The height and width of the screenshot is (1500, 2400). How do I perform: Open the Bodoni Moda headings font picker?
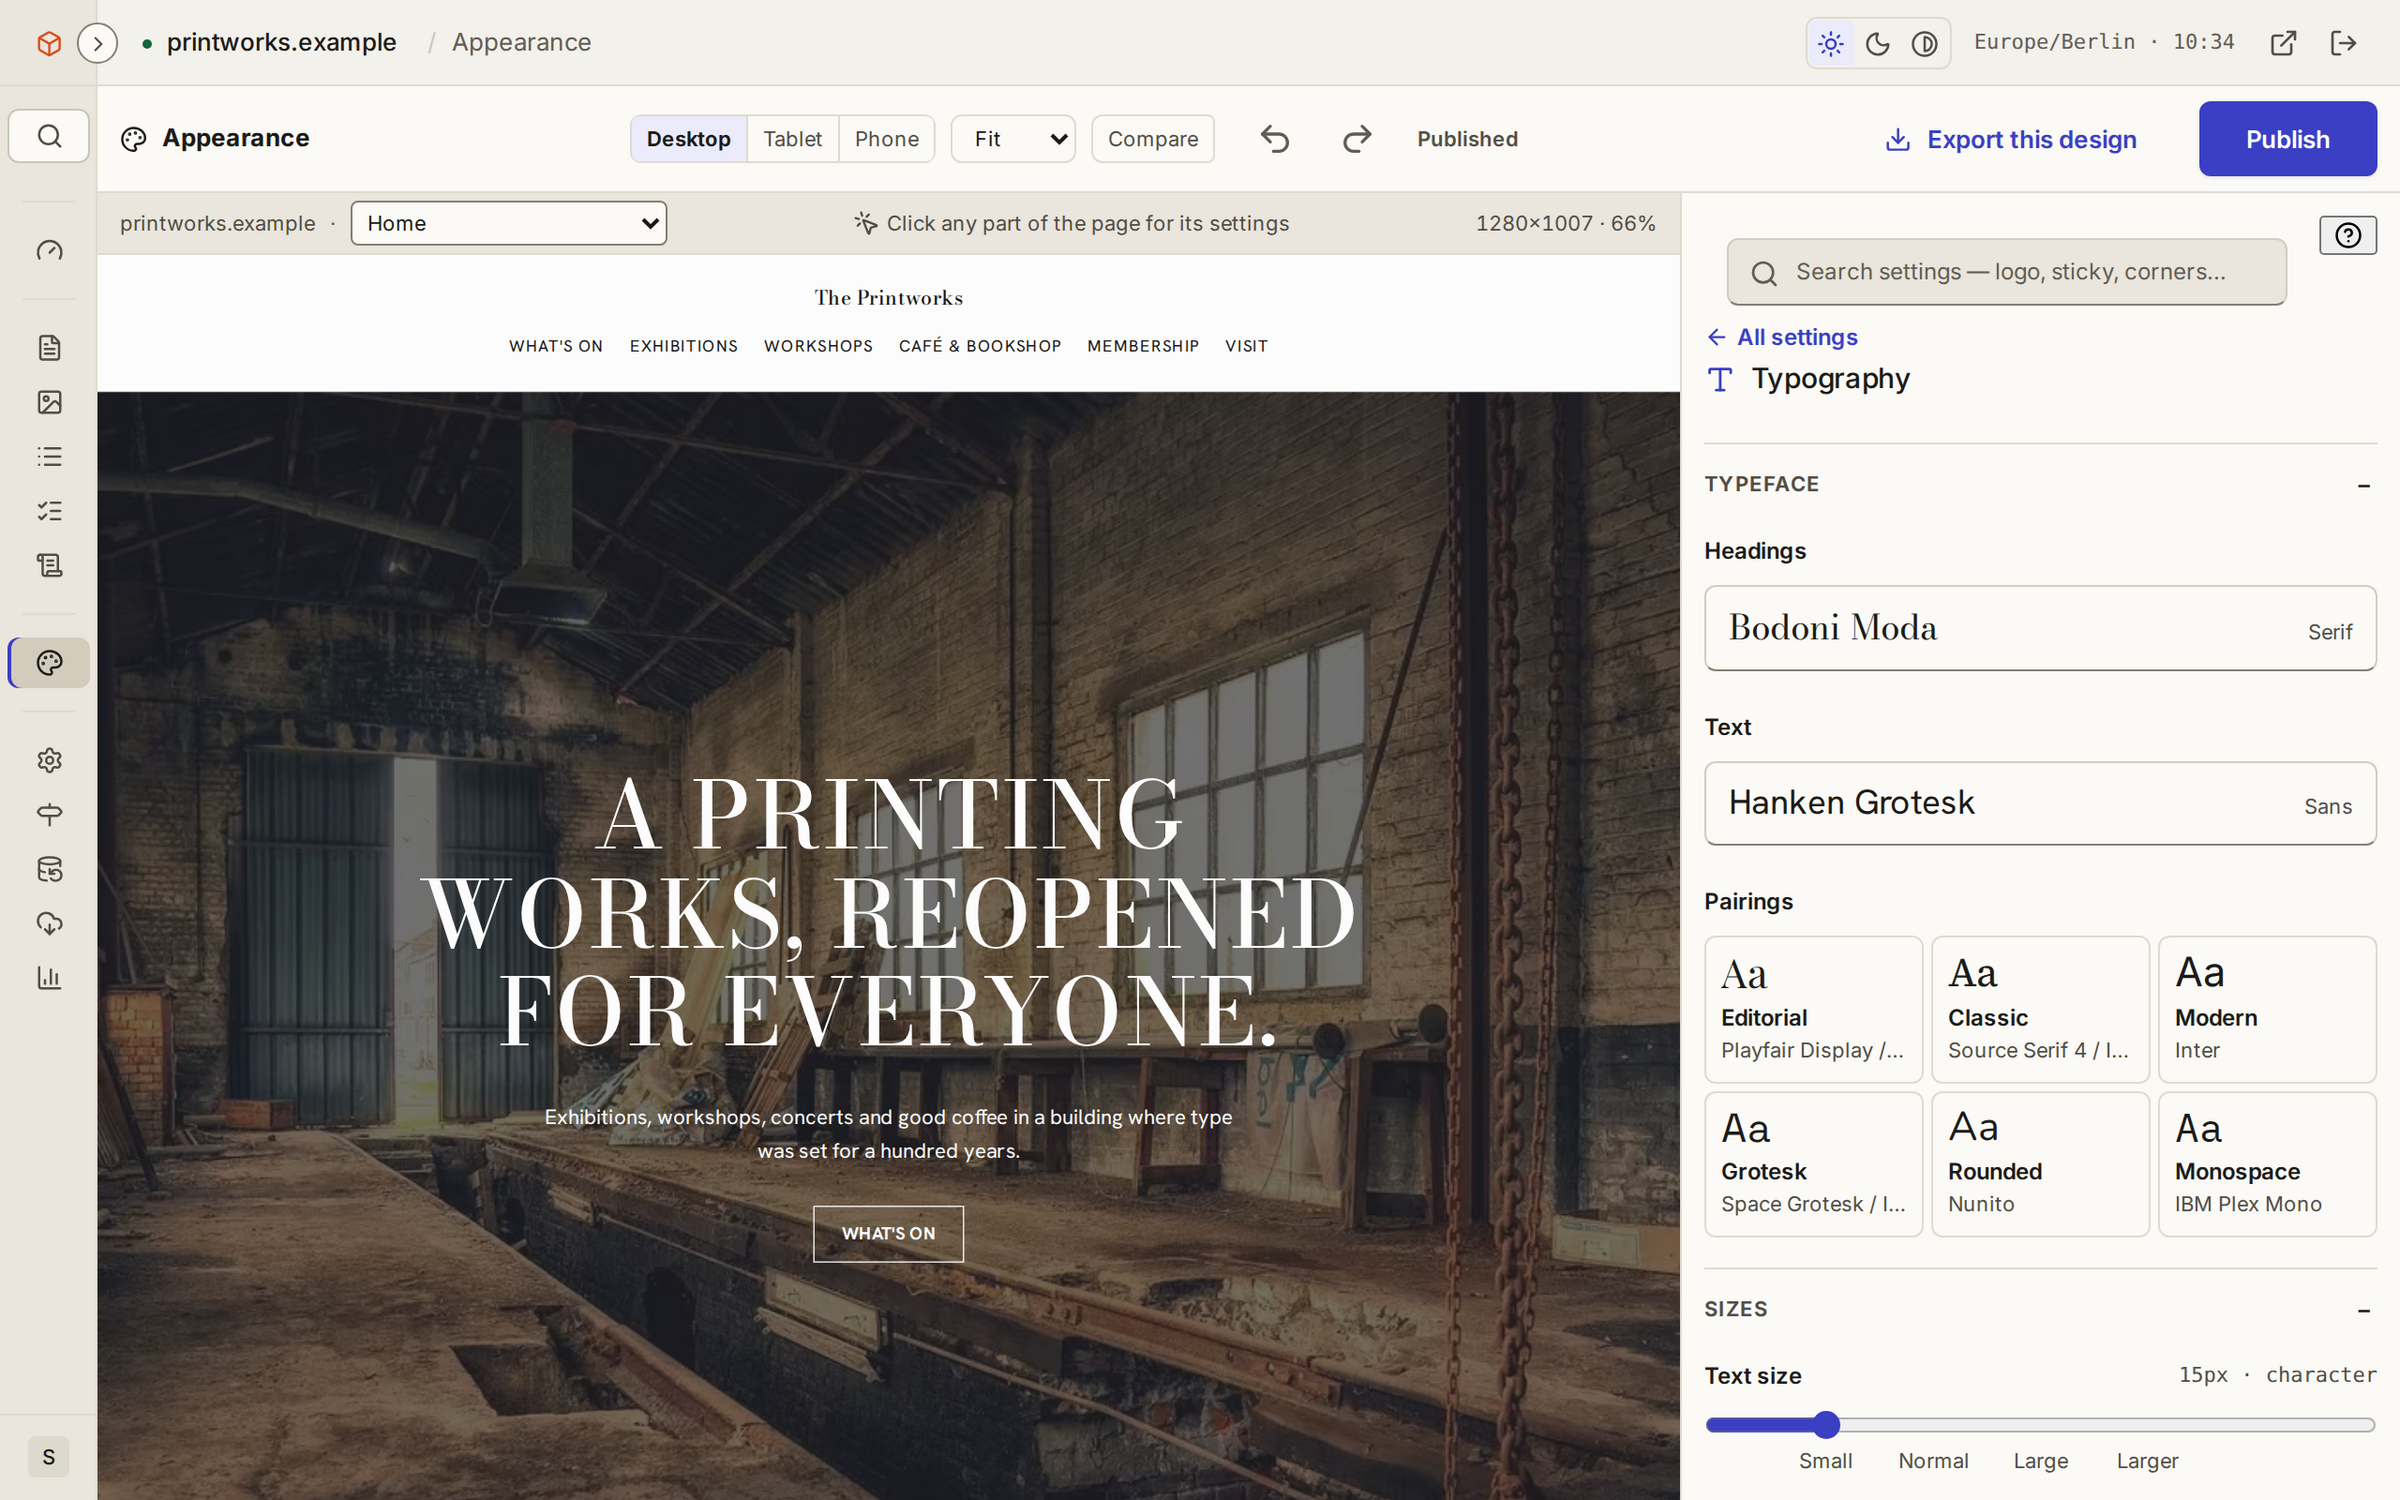(x=2040, y=628)
